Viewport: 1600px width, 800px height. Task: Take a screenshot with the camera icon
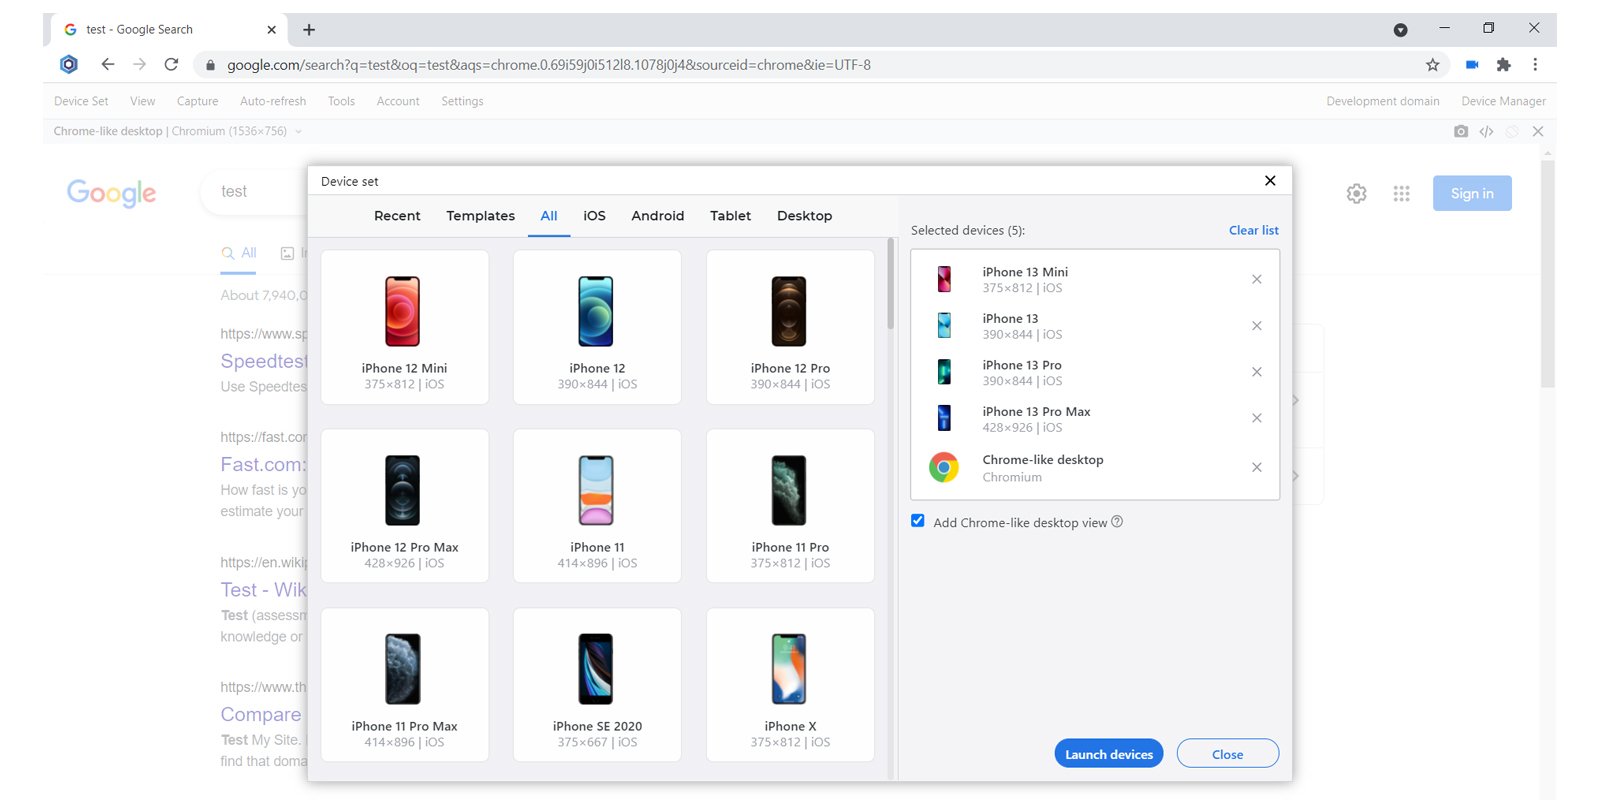point(1461,131)
